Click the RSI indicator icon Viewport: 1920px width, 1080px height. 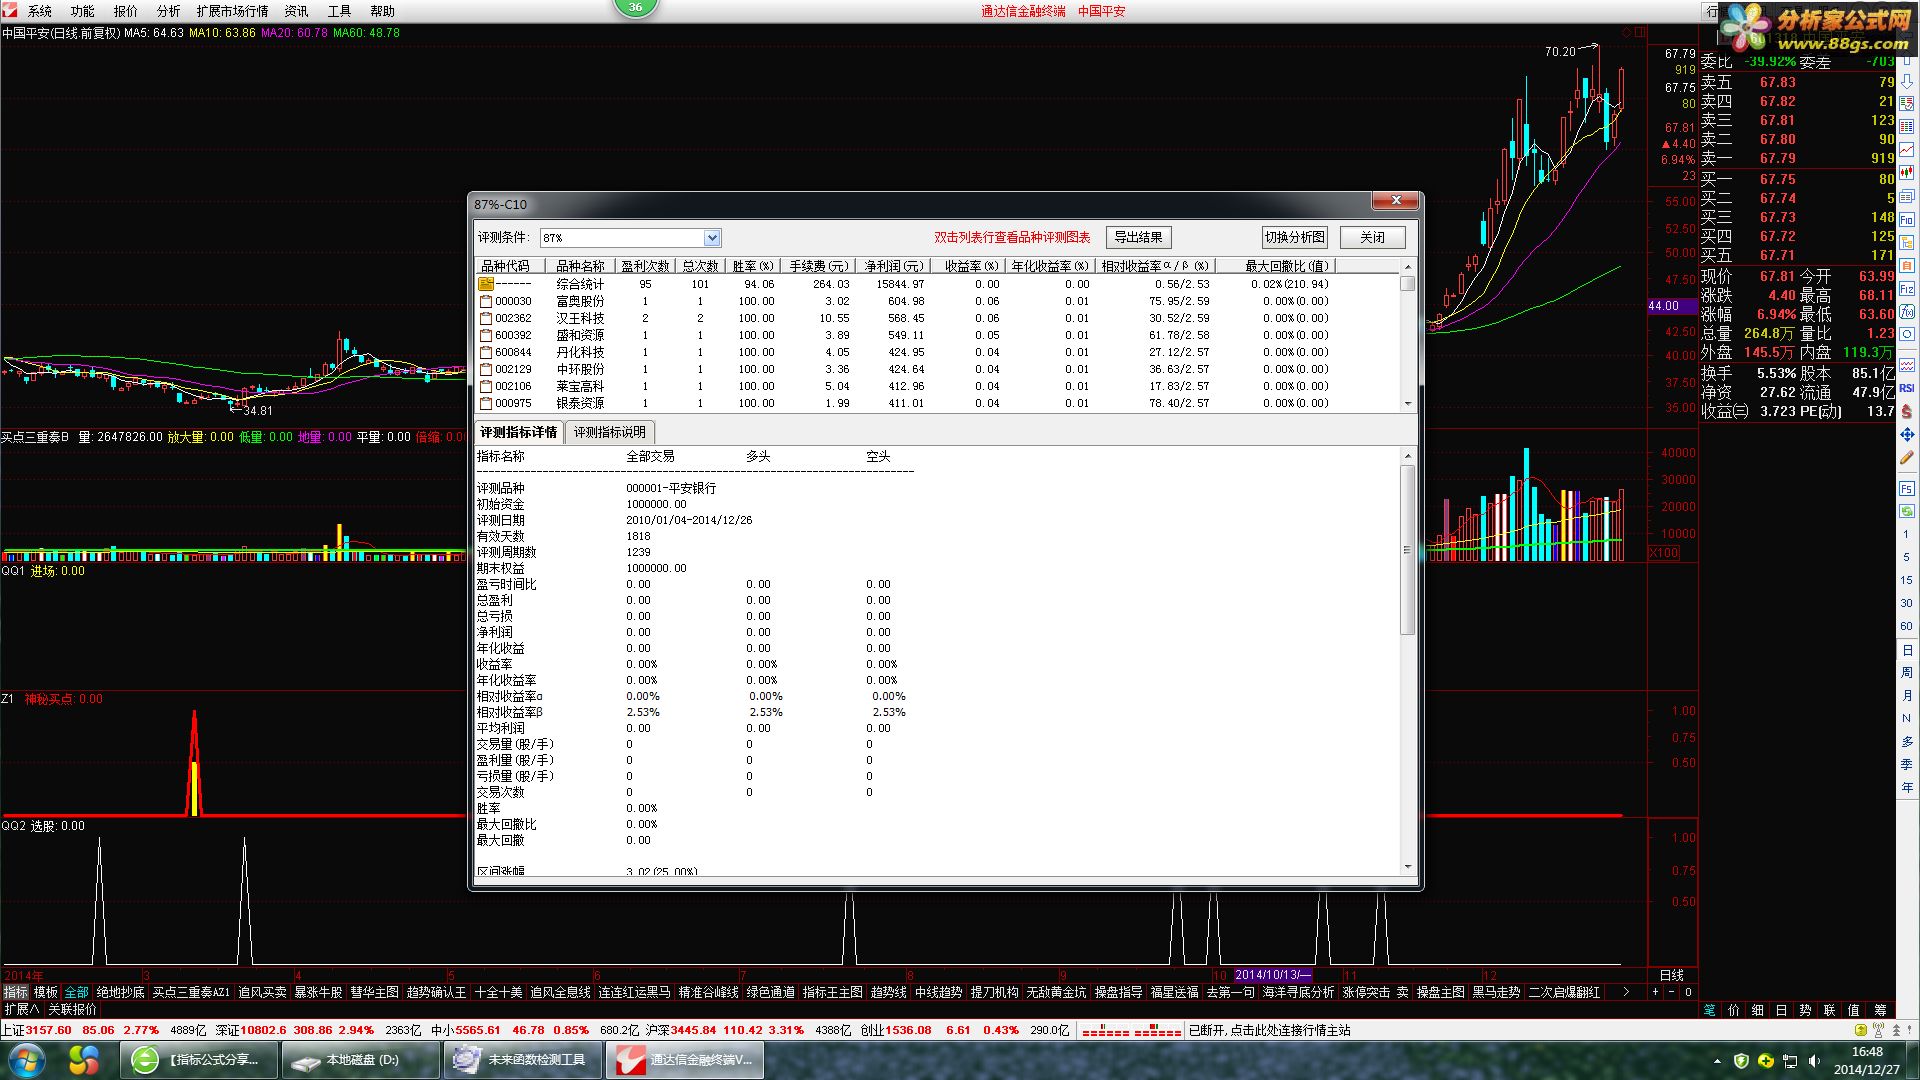pyautogui.click(x=1907, y=388)
